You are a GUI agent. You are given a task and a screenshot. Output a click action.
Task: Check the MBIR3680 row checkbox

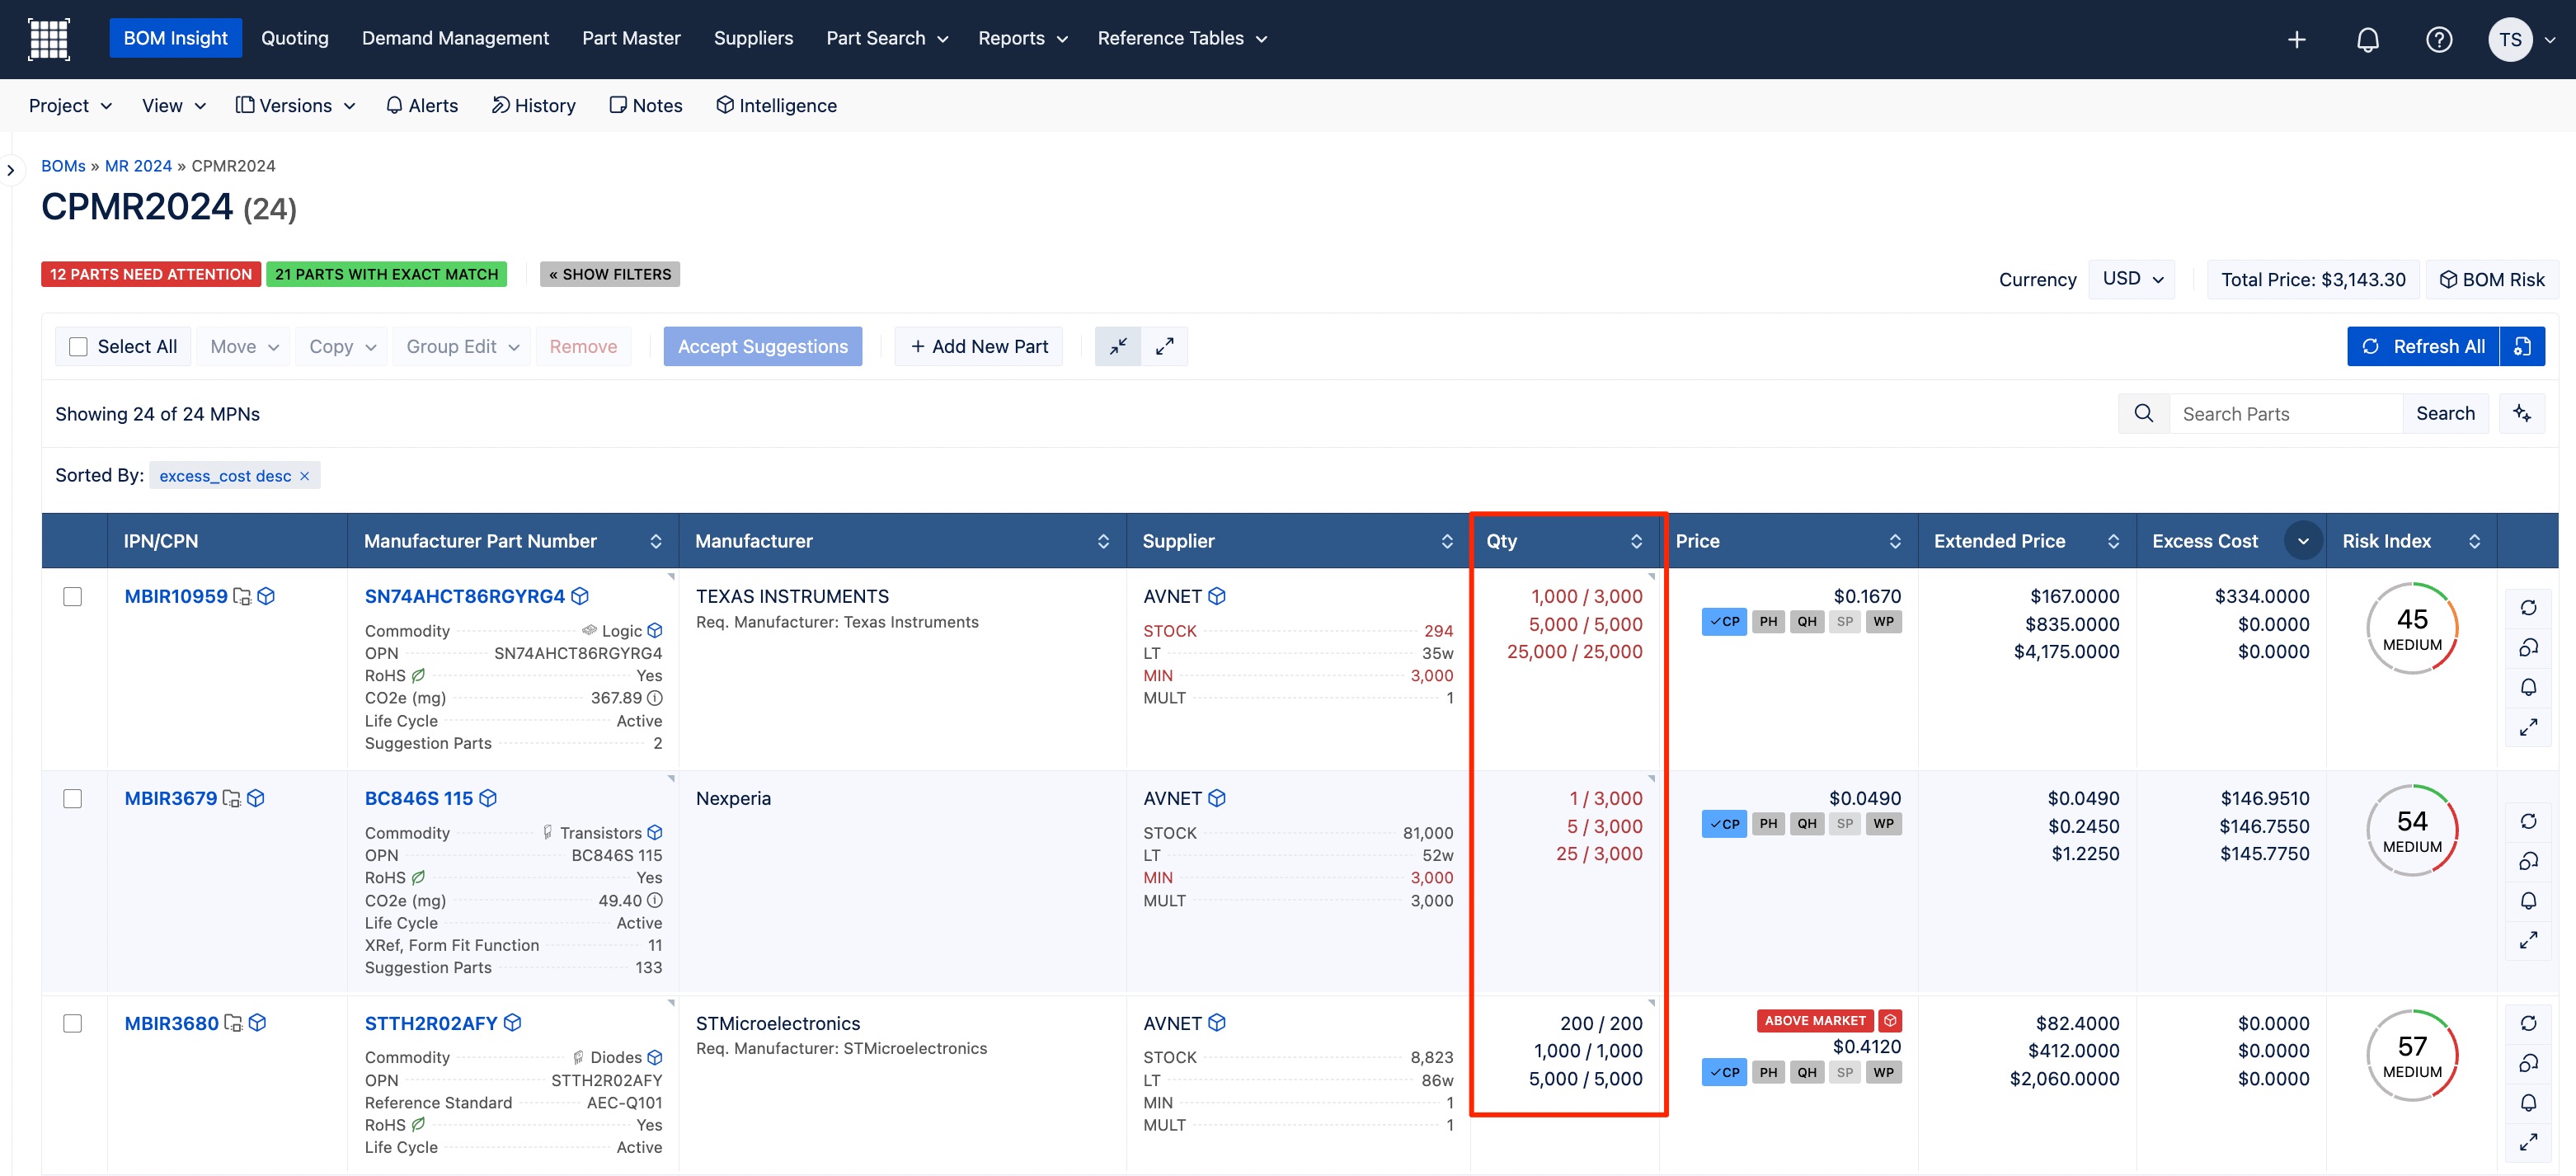tap(72, 1023)
